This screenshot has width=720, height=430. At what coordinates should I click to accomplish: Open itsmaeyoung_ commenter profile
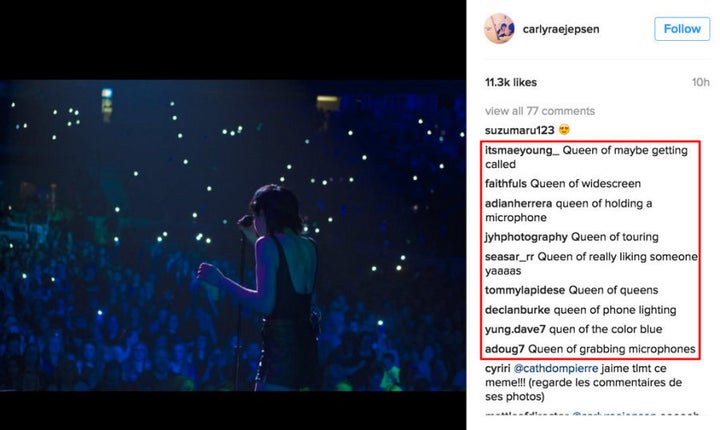522,150
